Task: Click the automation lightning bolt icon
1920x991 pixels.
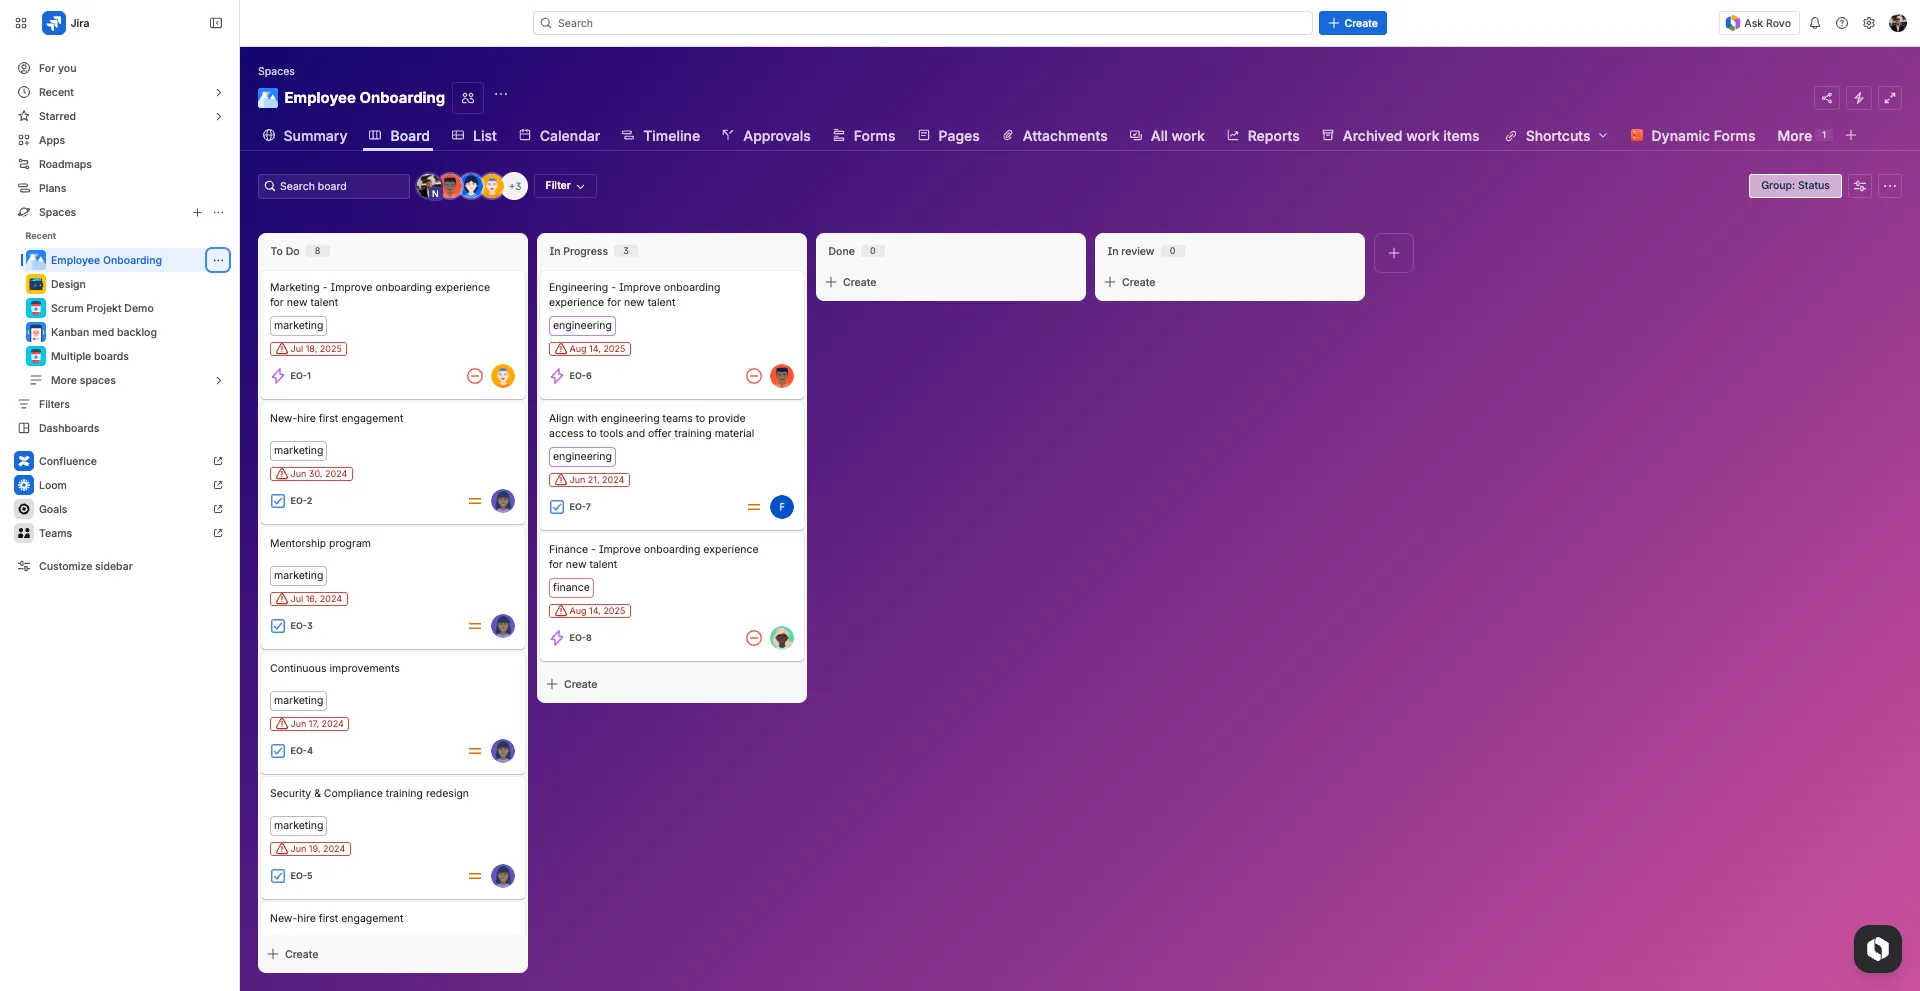Action: coord(1858,98)
